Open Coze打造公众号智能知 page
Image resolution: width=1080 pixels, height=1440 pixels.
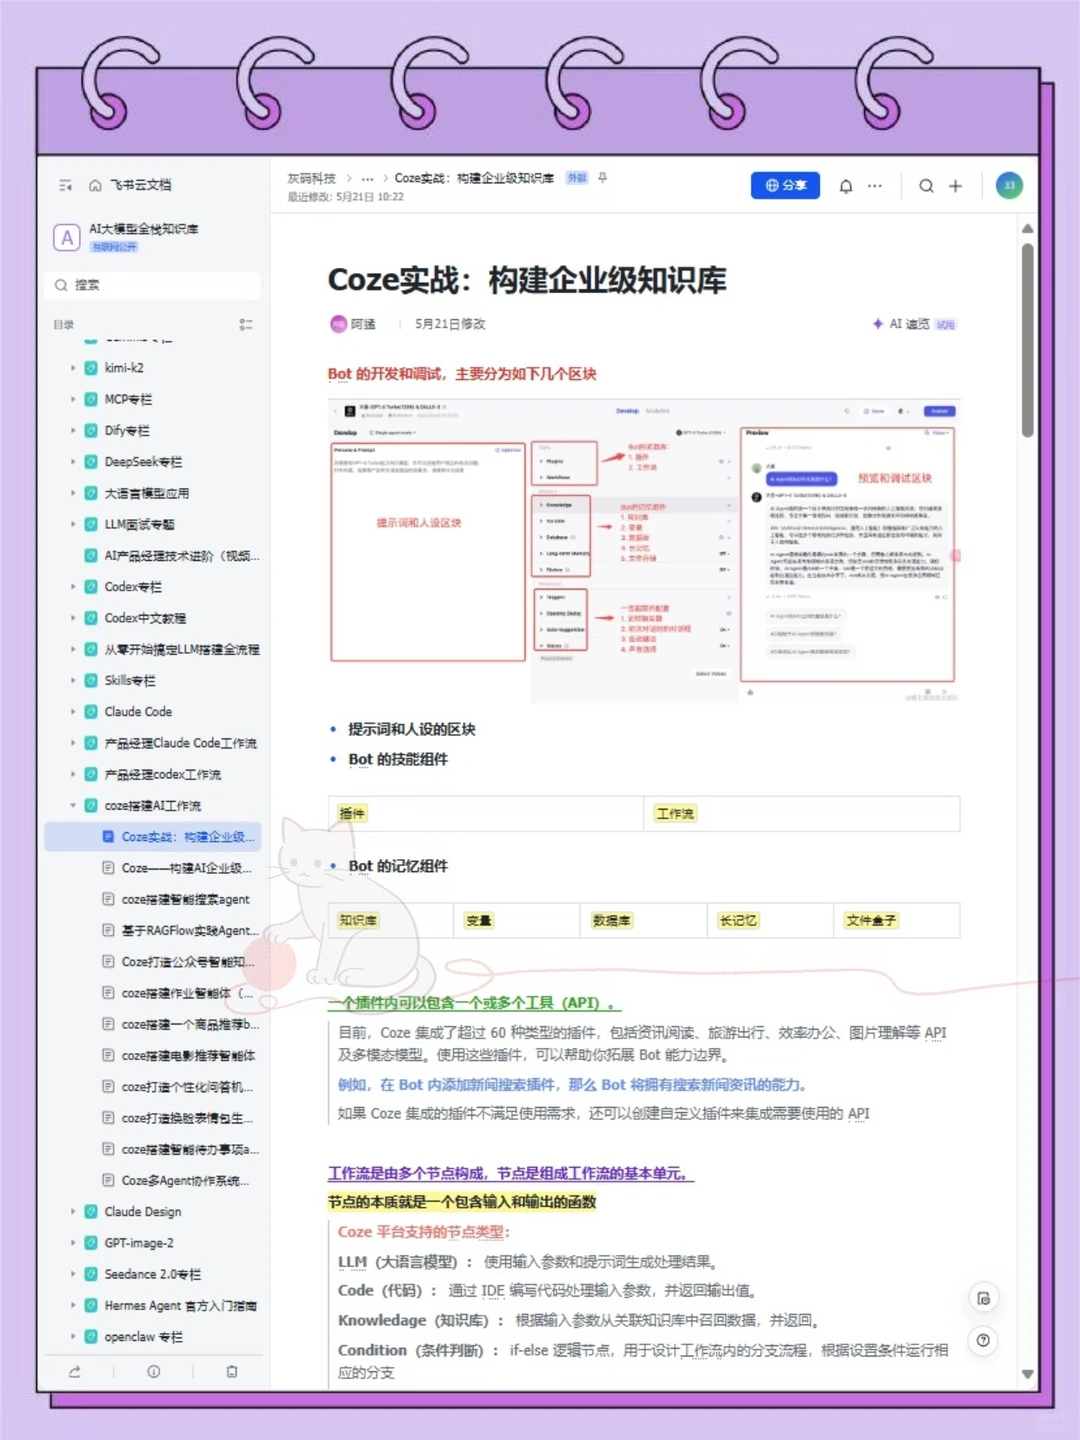[x=188, y=962]
